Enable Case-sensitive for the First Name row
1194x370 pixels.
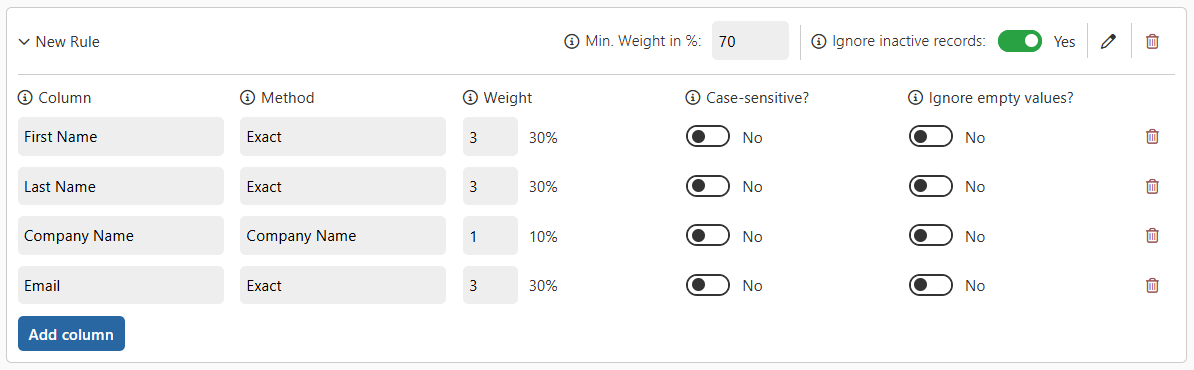tap(708, 137)
